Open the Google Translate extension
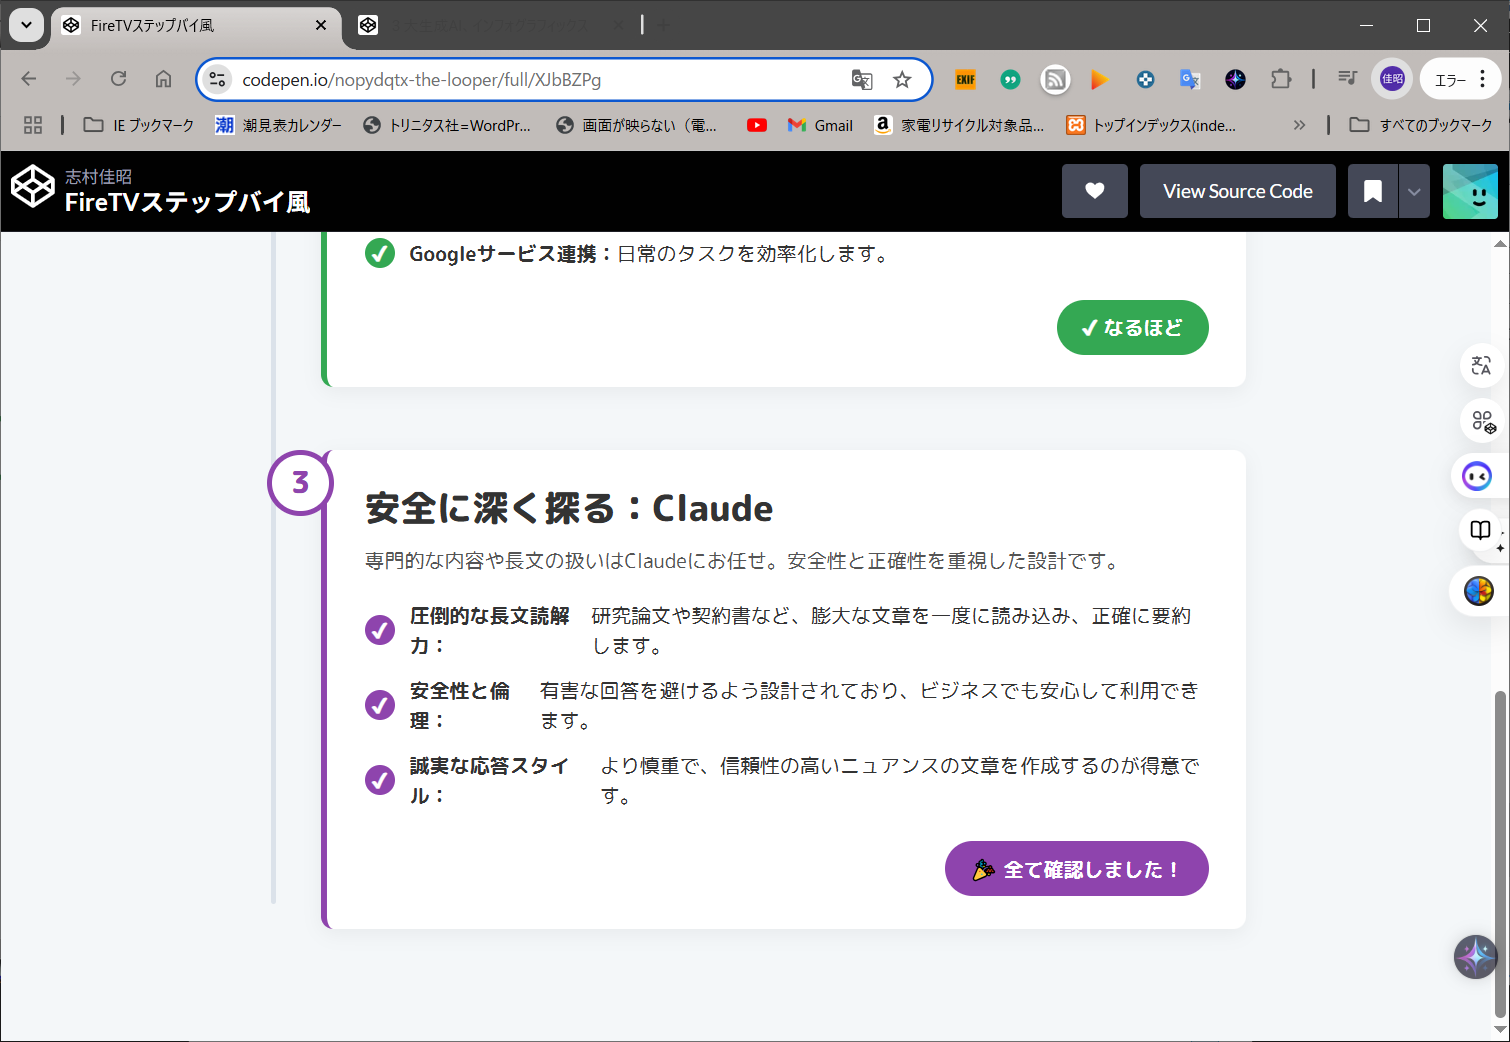1510x1042 pixels. 1190,80
